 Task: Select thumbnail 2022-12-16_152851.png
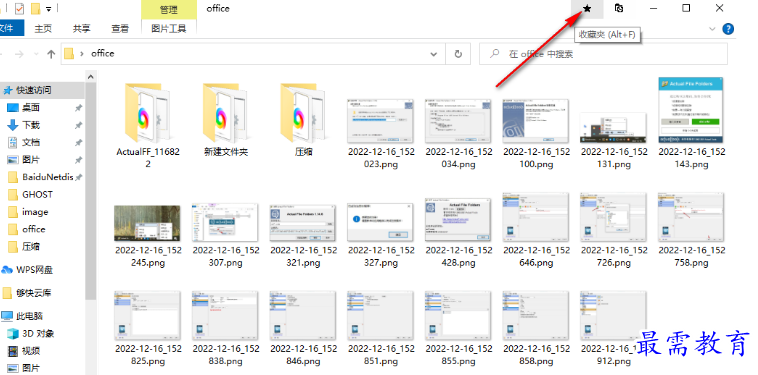(x=381, y=329)
